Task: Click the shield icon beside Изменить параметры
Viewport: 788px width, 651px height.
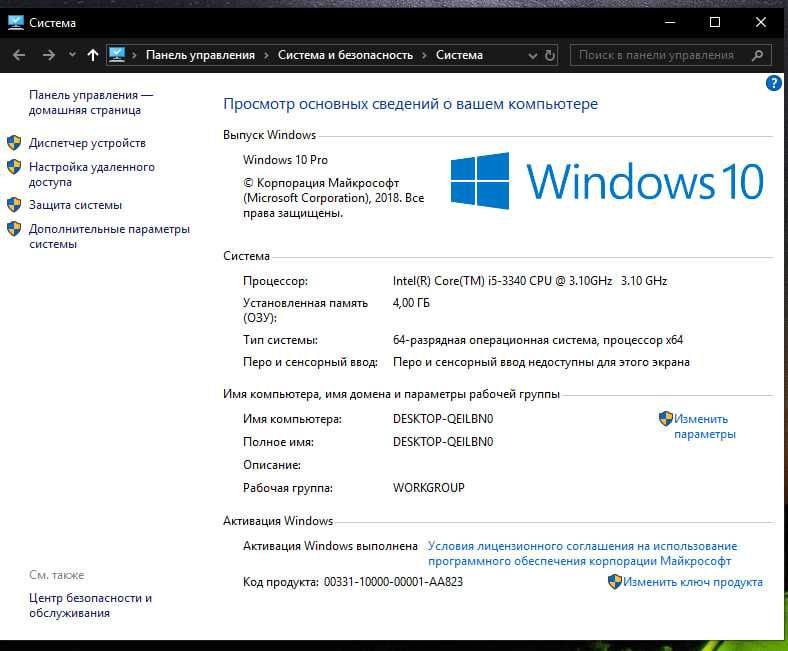Action: tap(665, 419)
